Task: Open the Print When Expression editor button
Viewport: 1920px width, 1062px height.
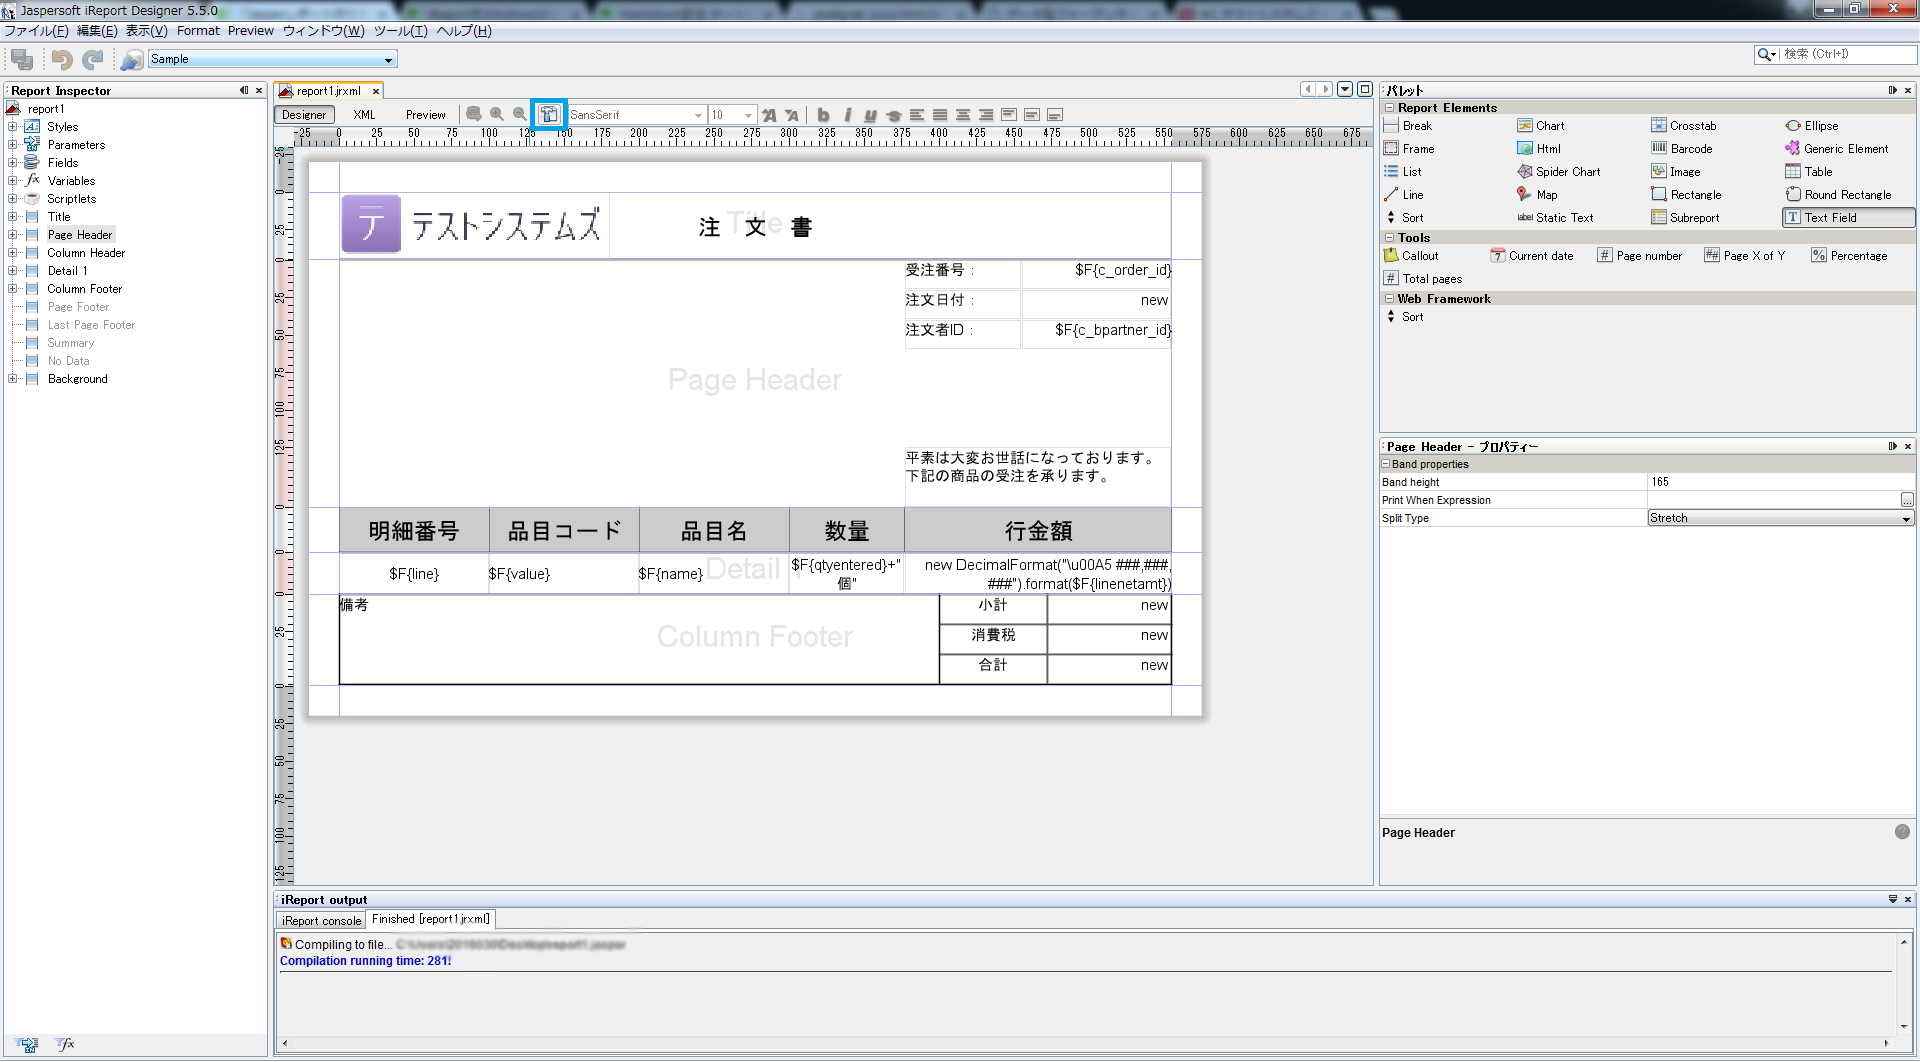Action: tap(1908, 499)
